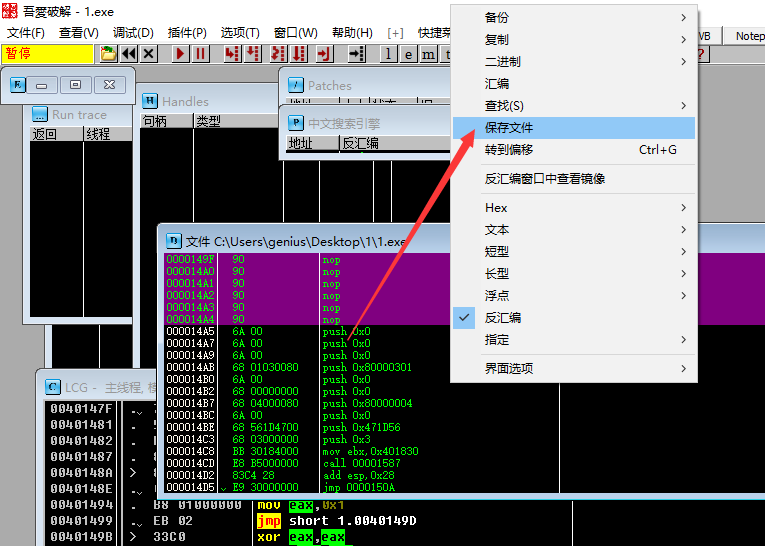The image size is (765, 546).
Task: Click the Handles window title icon
Action: [x=150, y=101]
